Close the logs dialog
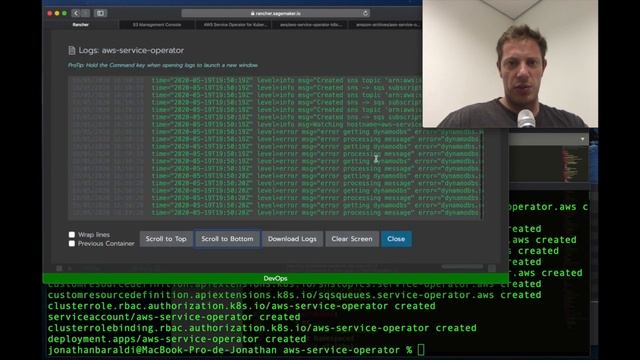Viewport: 640px width, 360px height. [x=396, y=239]
